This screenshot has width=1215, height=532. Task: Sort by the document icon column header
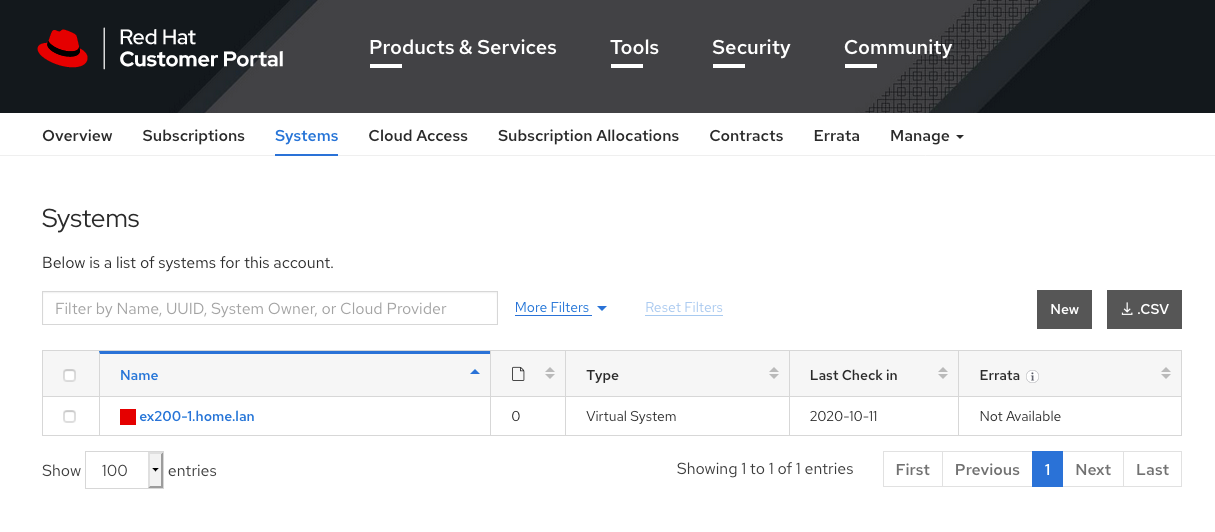(x=518, y=374)
